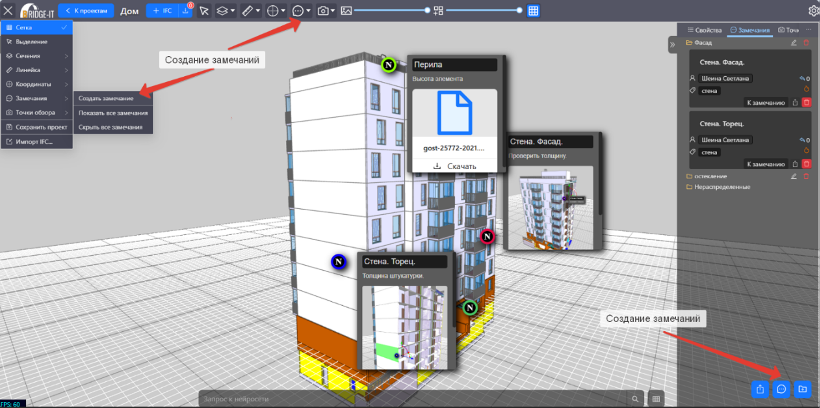Image resolution: width=820 pixels, height=408 pixels.
Task: Expand the Координаты submenu
Action: pos(37,84)
